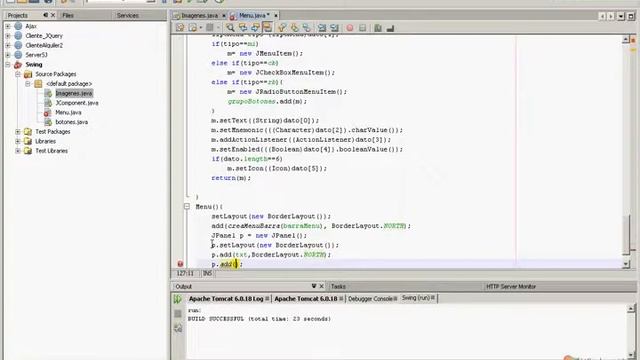Toggle Highlight Search in editor toolbar
The height and width of the screenshot is (360, 640).
point(267,28)
